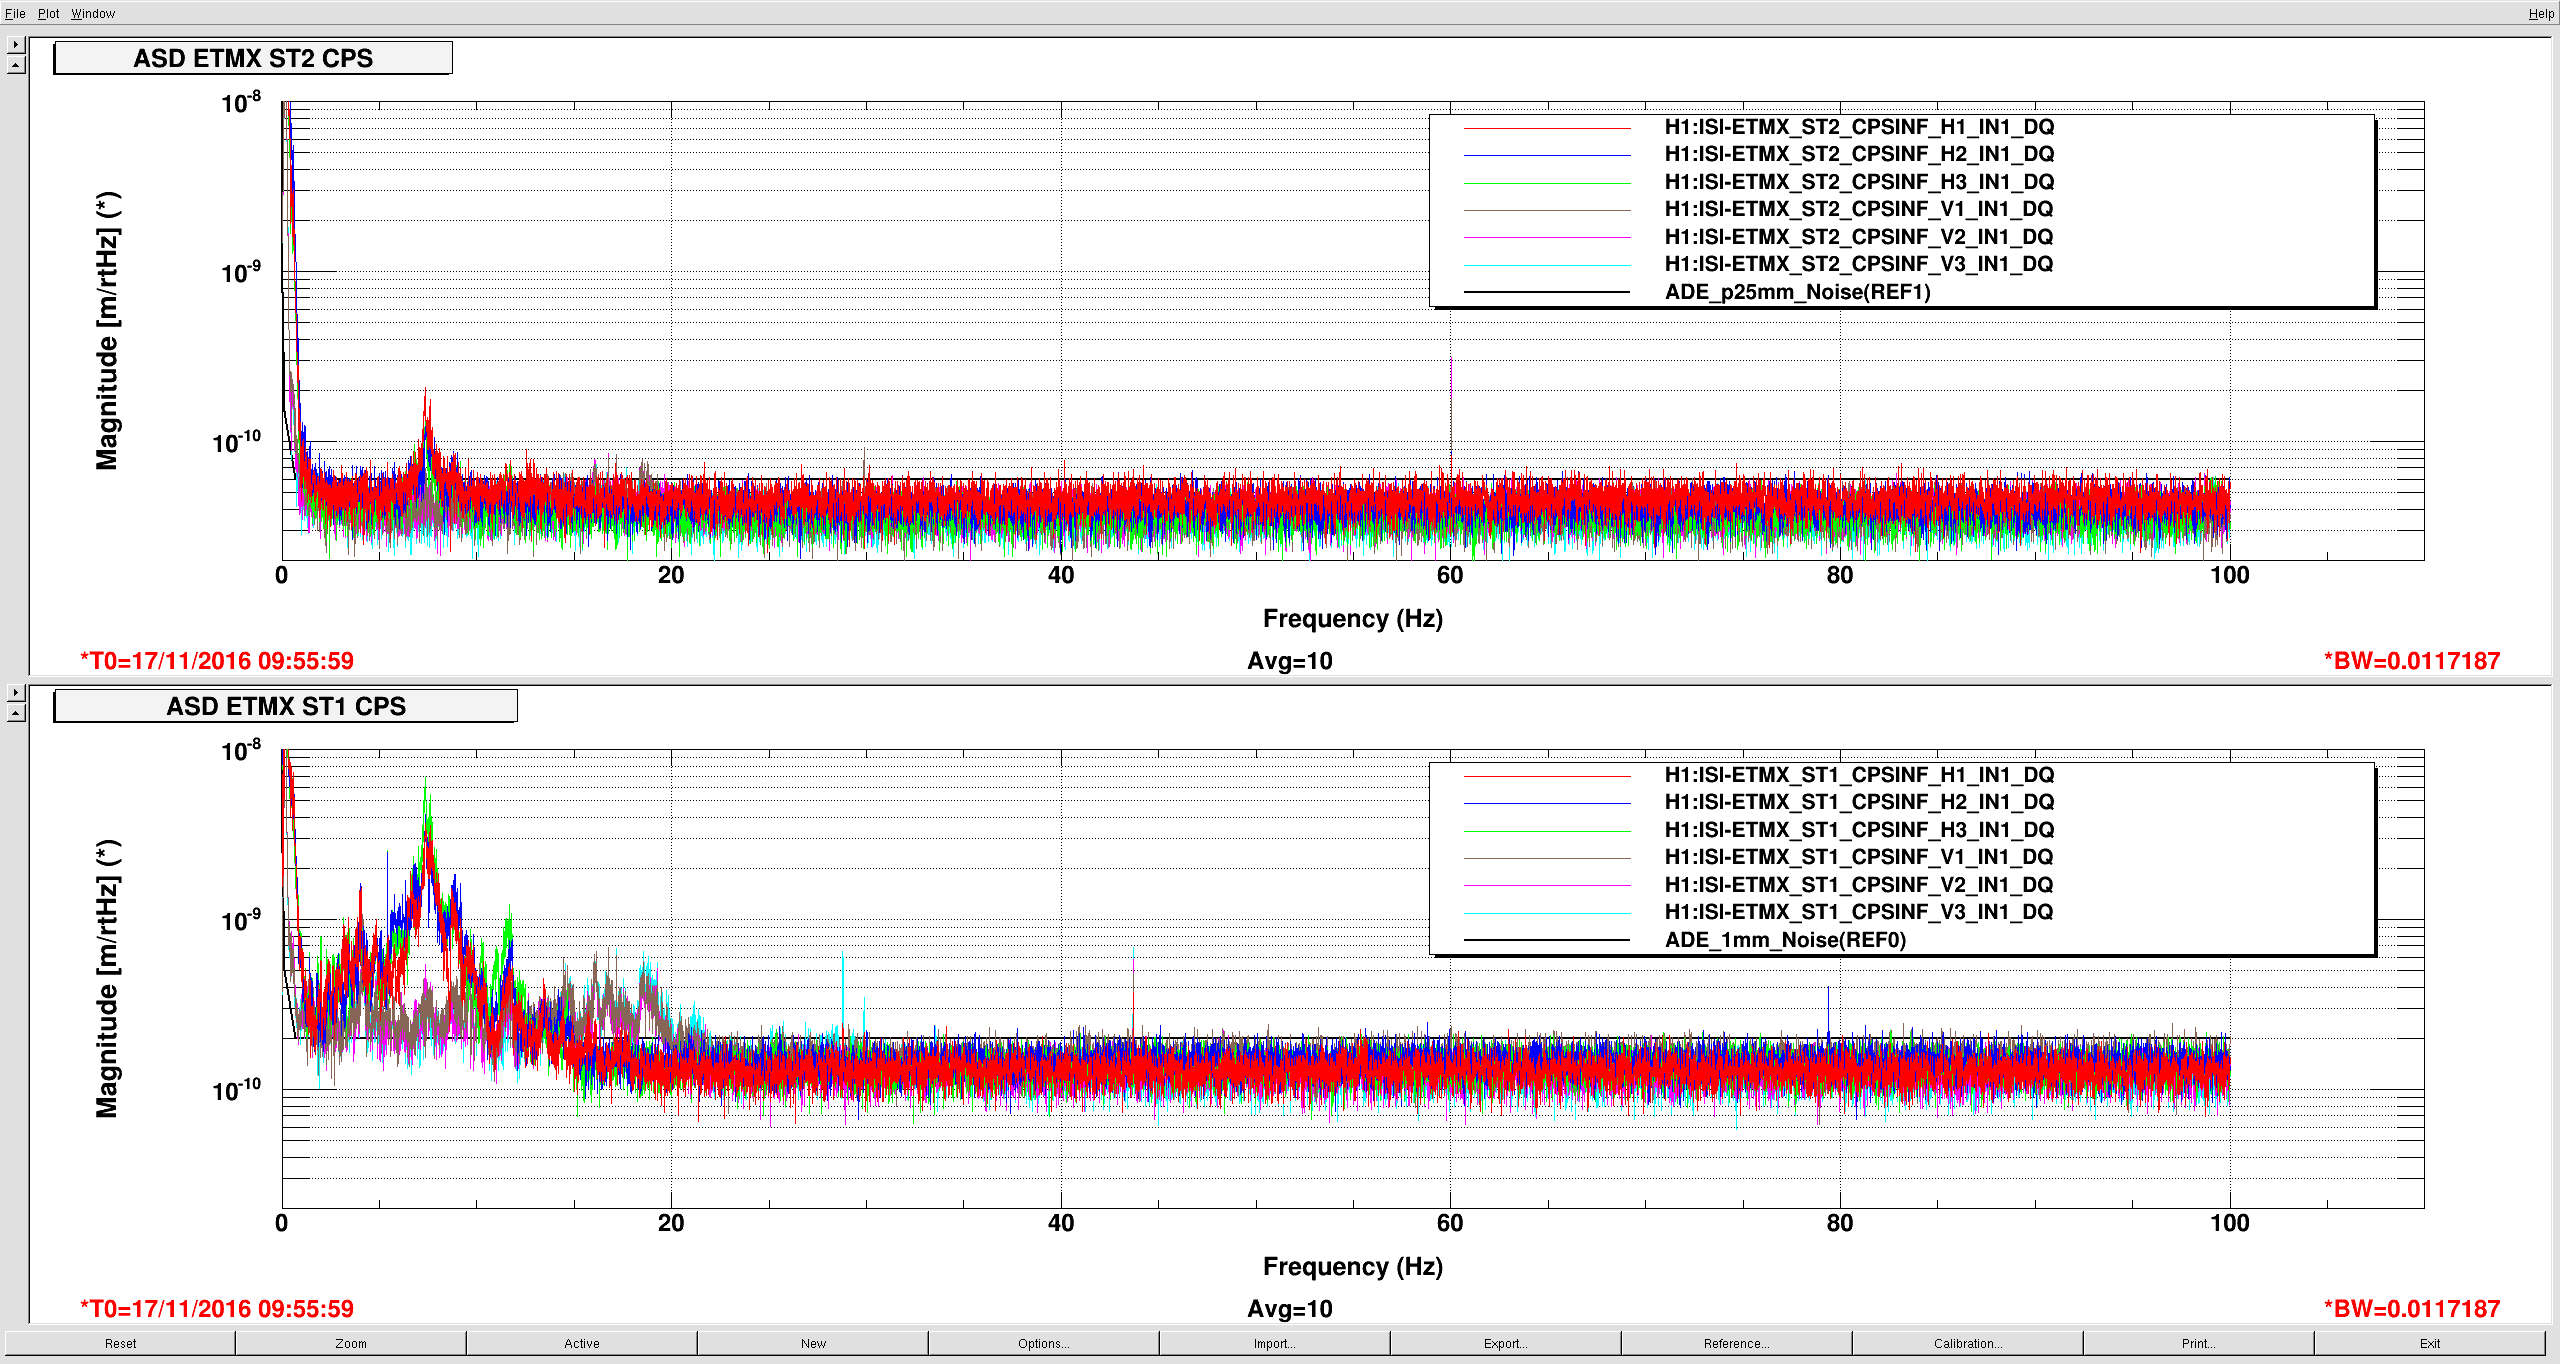
Task: Open the Plot menu
Action: (x=49, y=13)
